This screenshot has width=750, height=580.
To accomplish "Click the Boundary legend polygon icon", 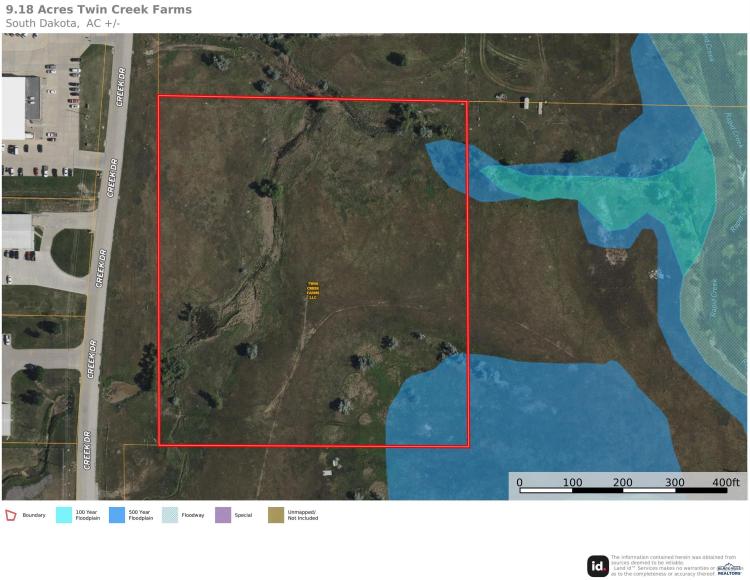I will pyautogui.click(x=11, y=515).
